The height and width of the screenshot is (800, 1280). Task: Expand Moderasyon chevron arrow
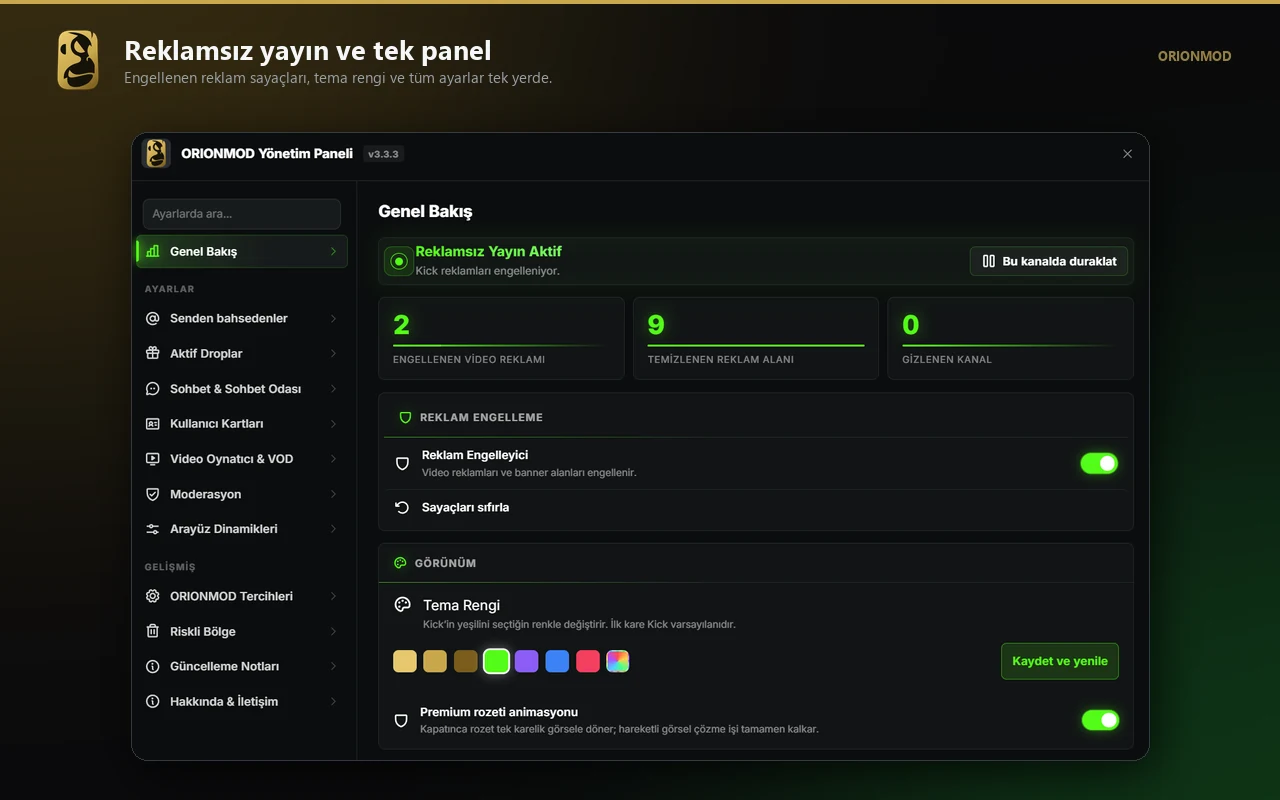pos(333,494)
